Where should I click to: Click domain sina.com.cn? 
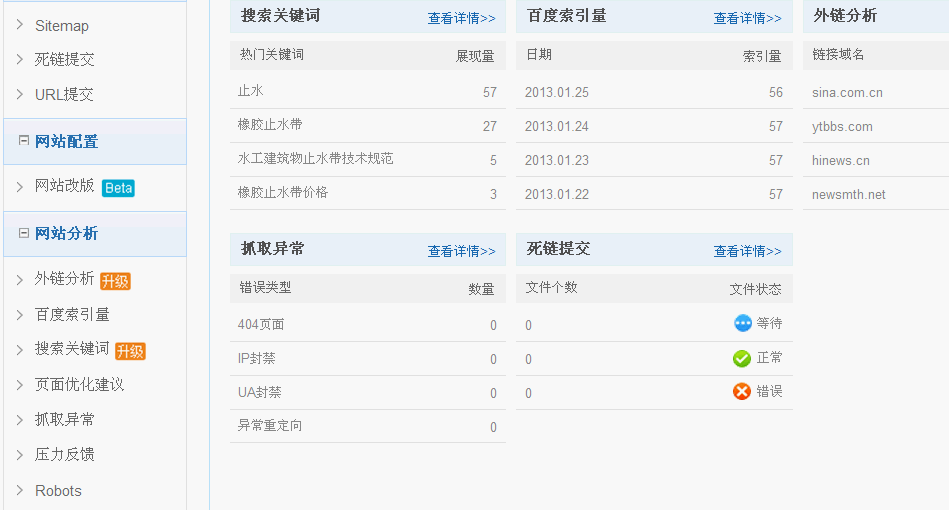(x=847, y=93)
